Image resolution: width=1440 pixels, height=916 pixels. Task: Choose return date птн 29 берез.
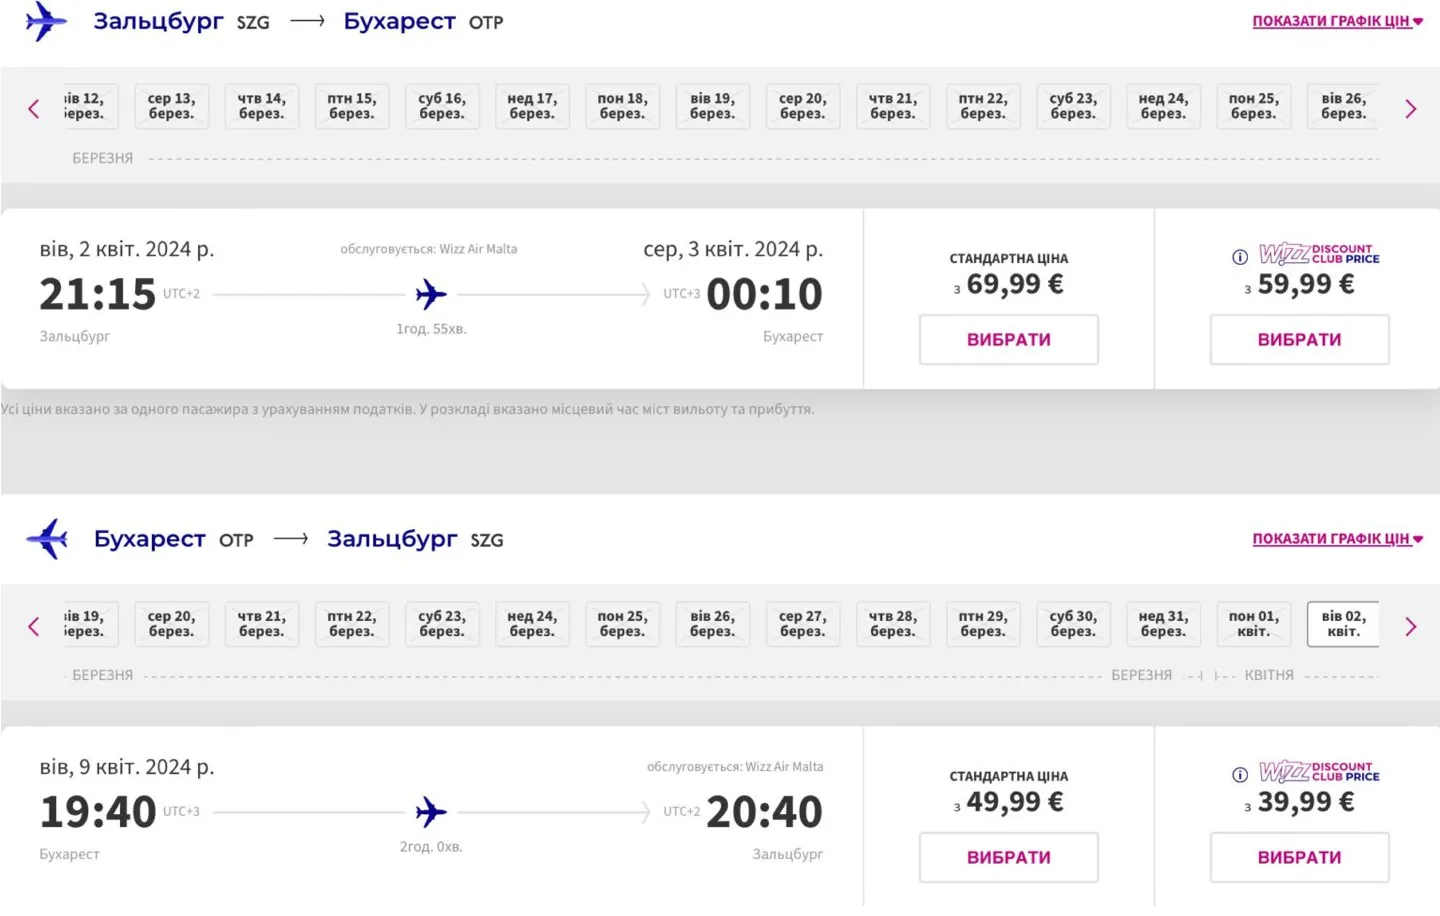click(x=983, y=624)
